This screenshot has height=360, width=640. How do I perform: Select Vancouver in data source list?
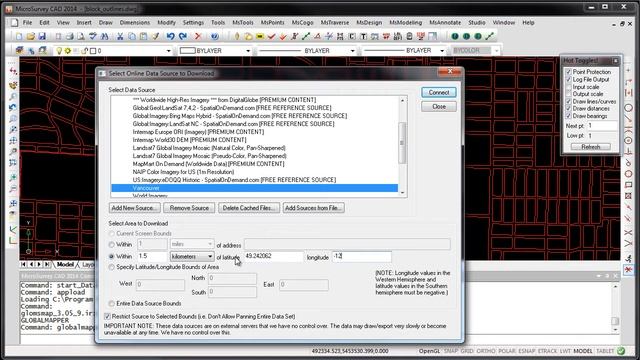click(x=254, y=188)
